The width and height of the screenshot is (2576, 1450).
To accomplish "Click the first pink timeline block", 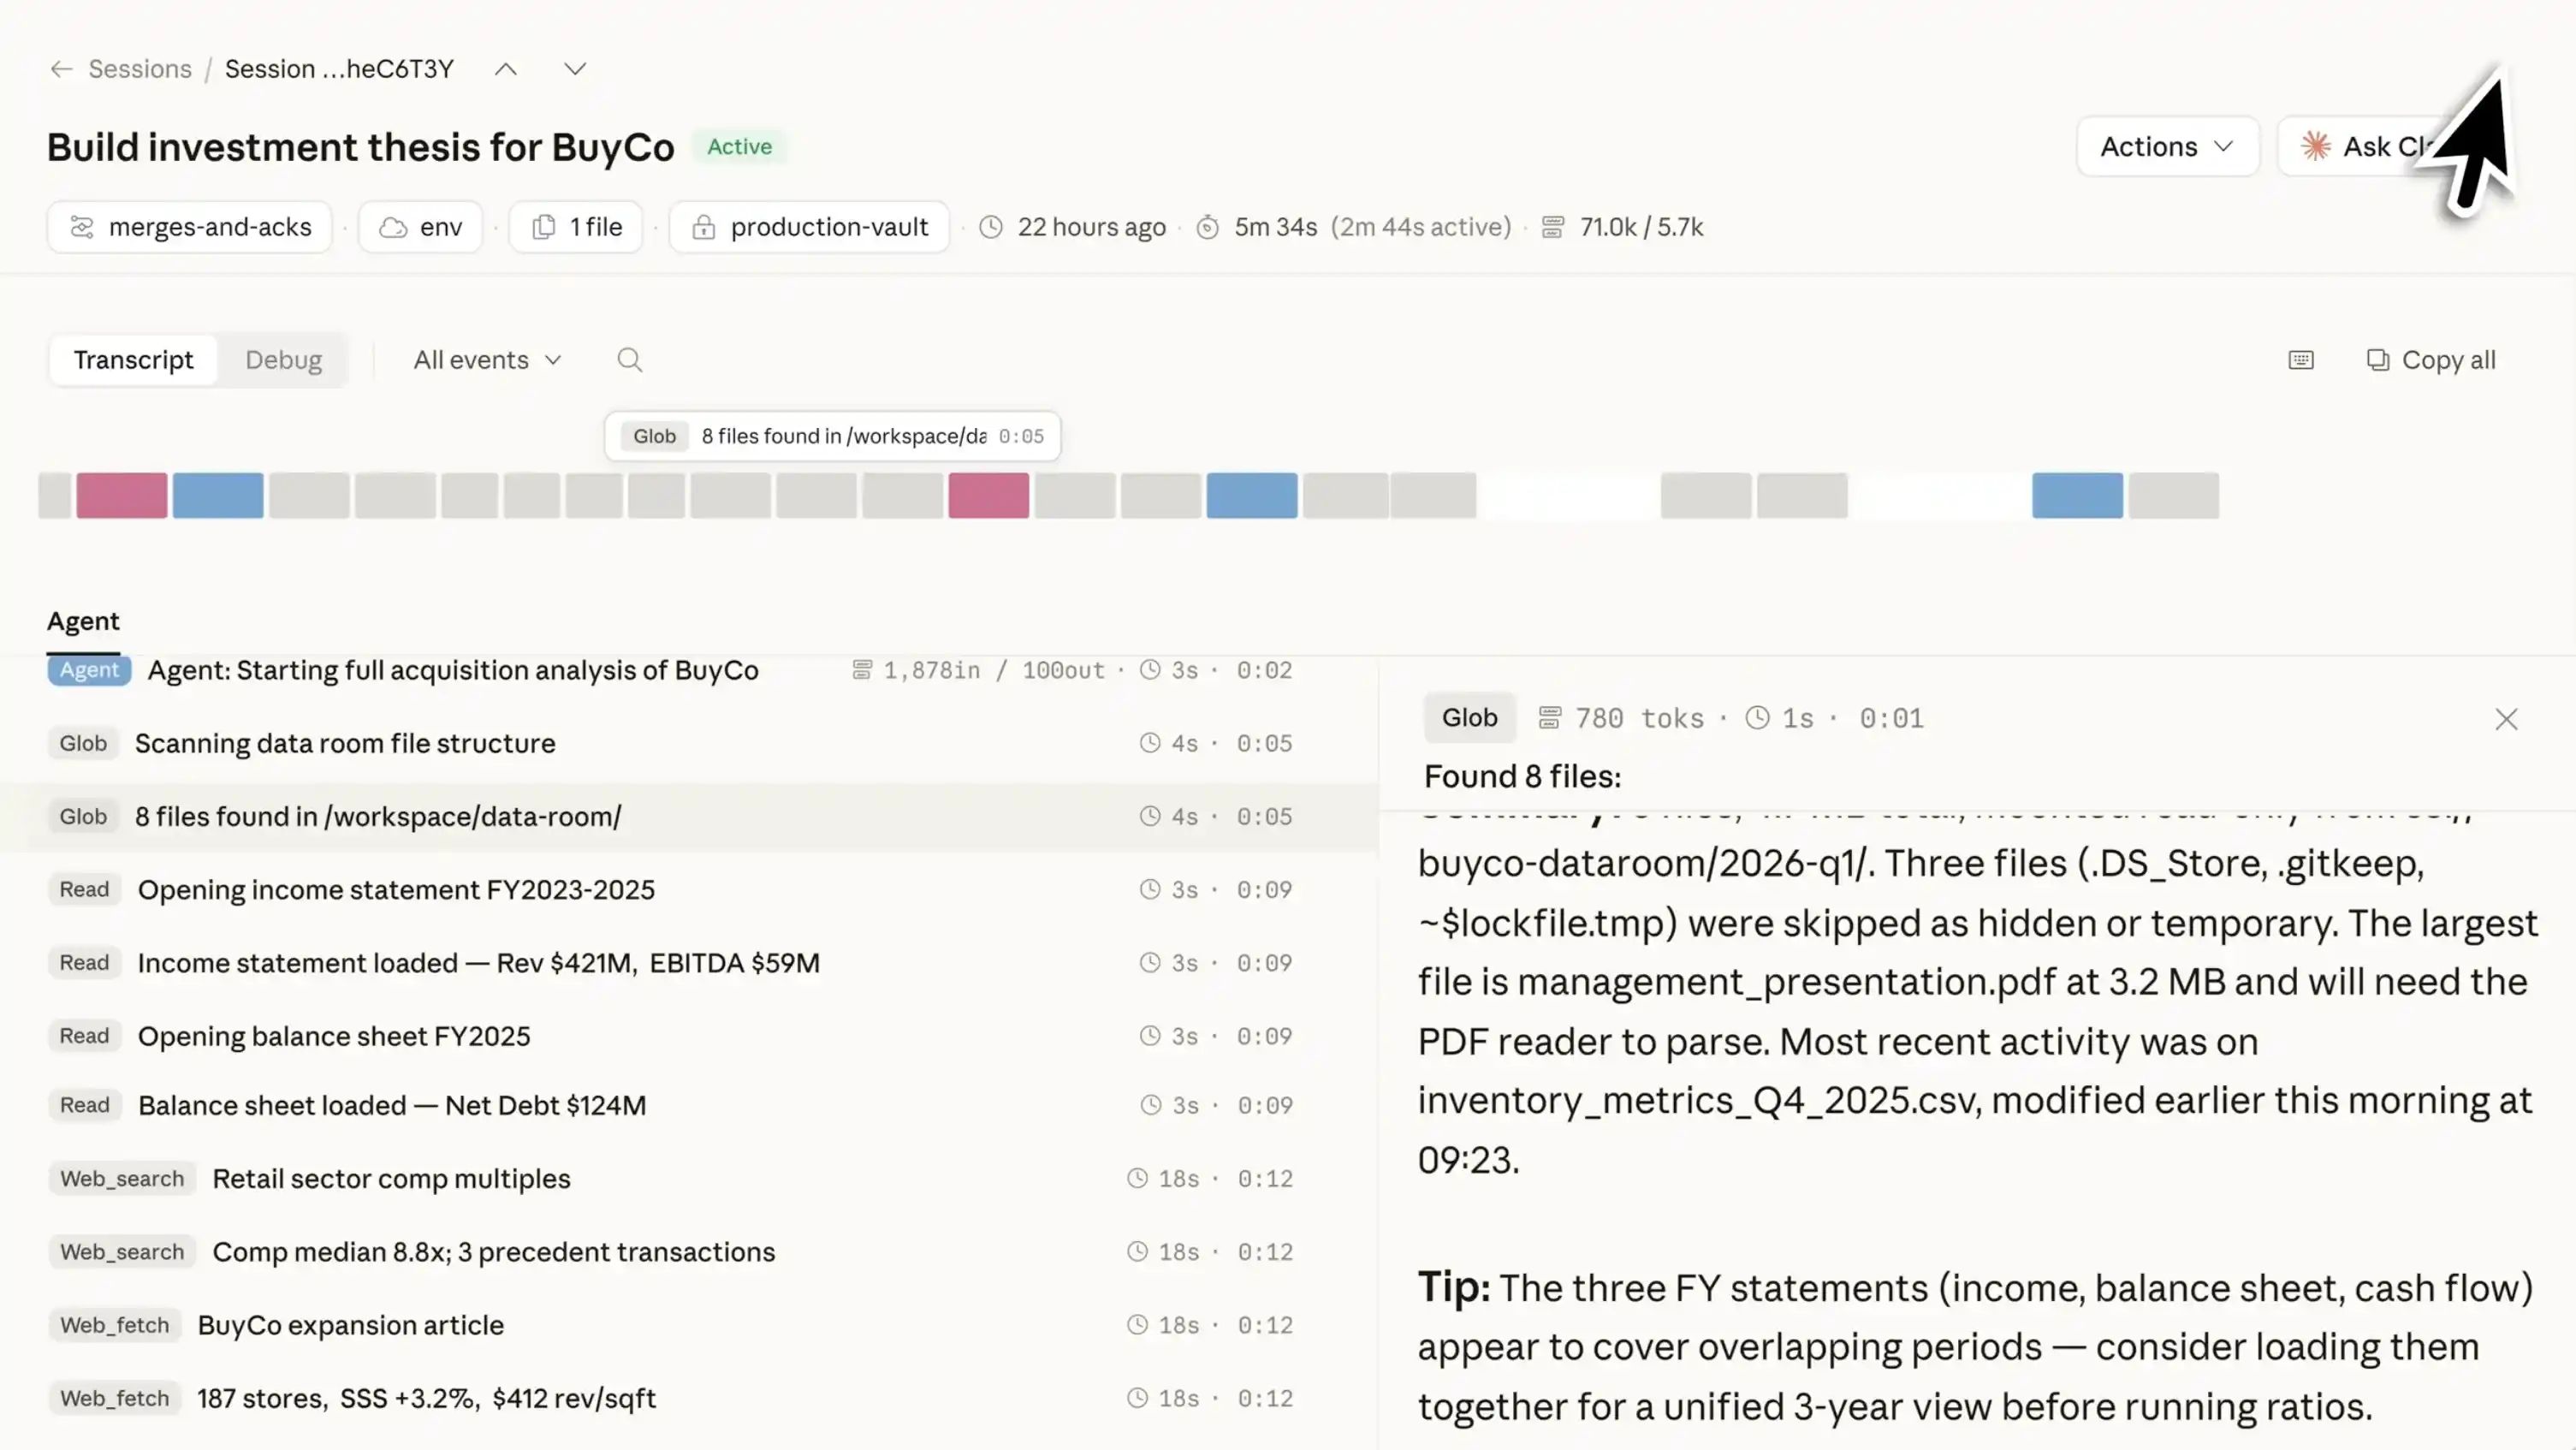I will pos(122,495).
